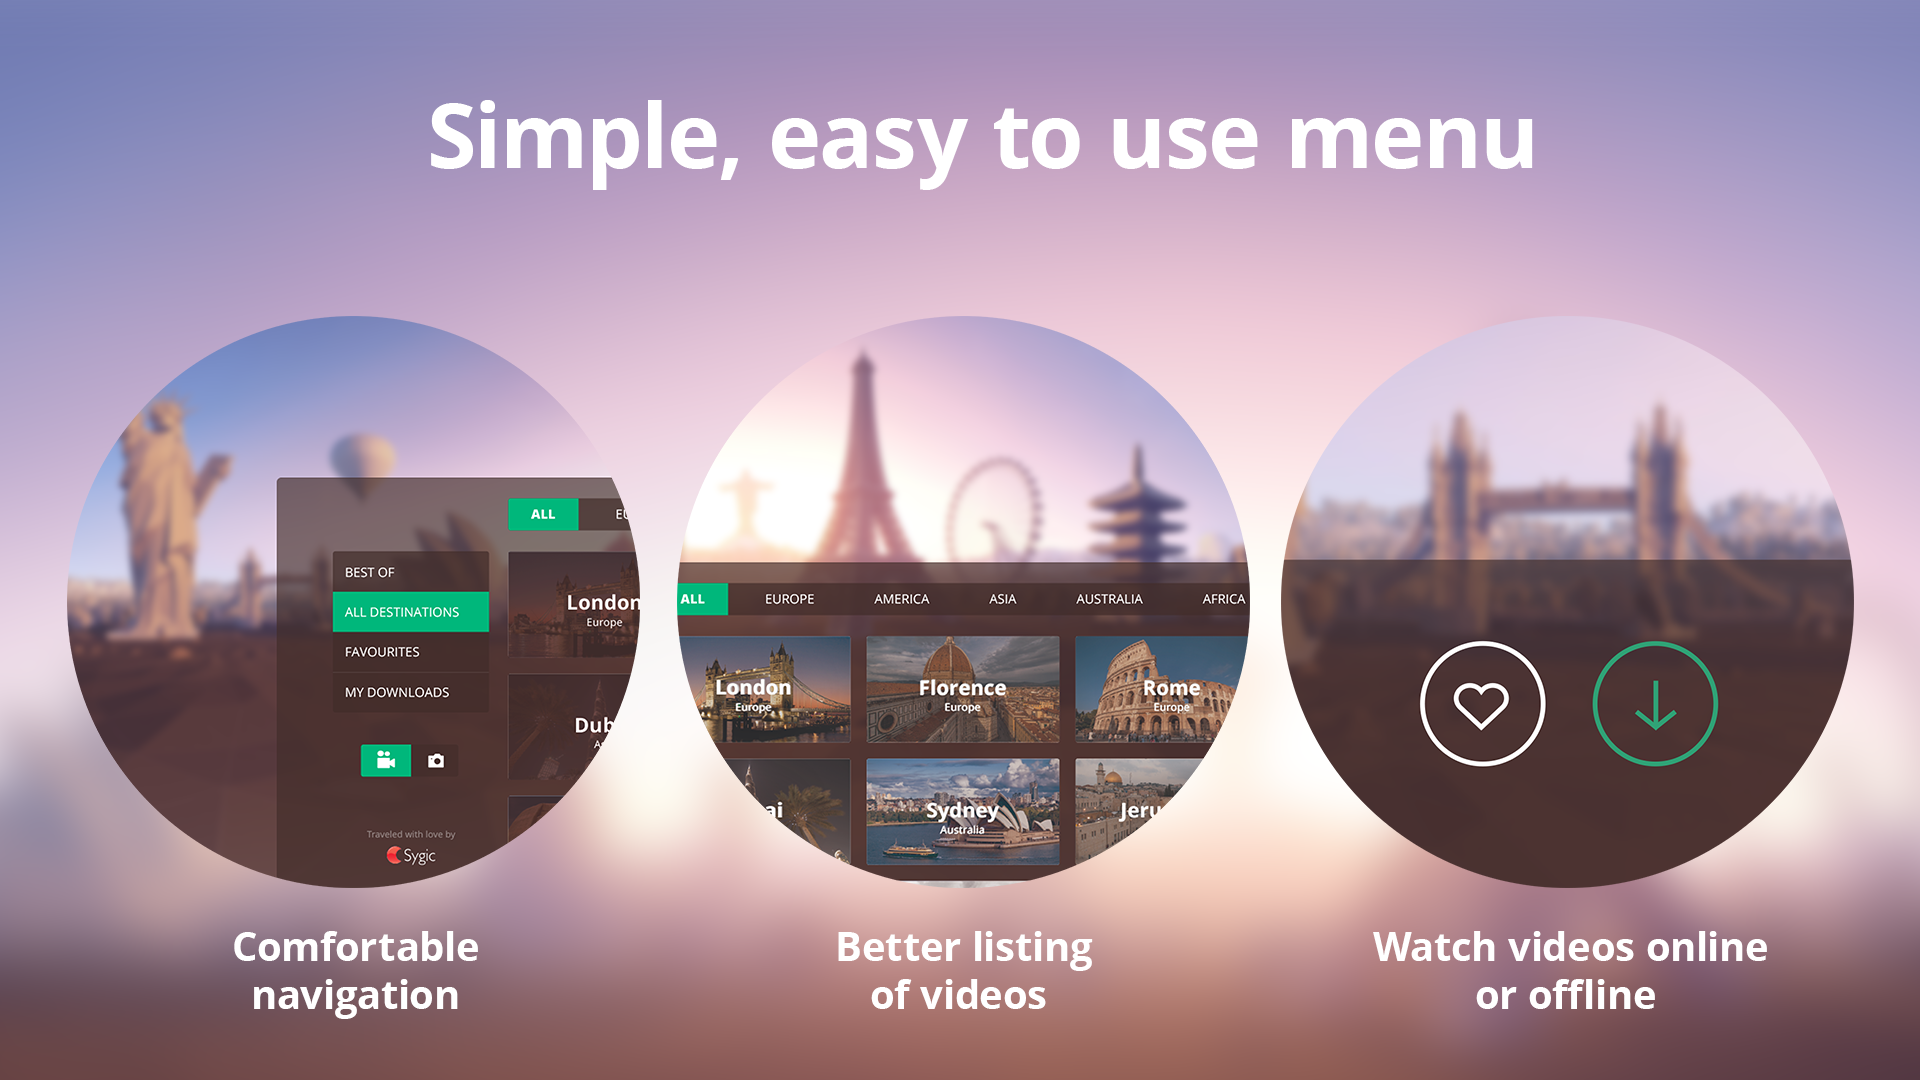Click the heart/favourites icon
Image resolution: width=1920 pixels, height=1080 pixels.
point(1482,703)
